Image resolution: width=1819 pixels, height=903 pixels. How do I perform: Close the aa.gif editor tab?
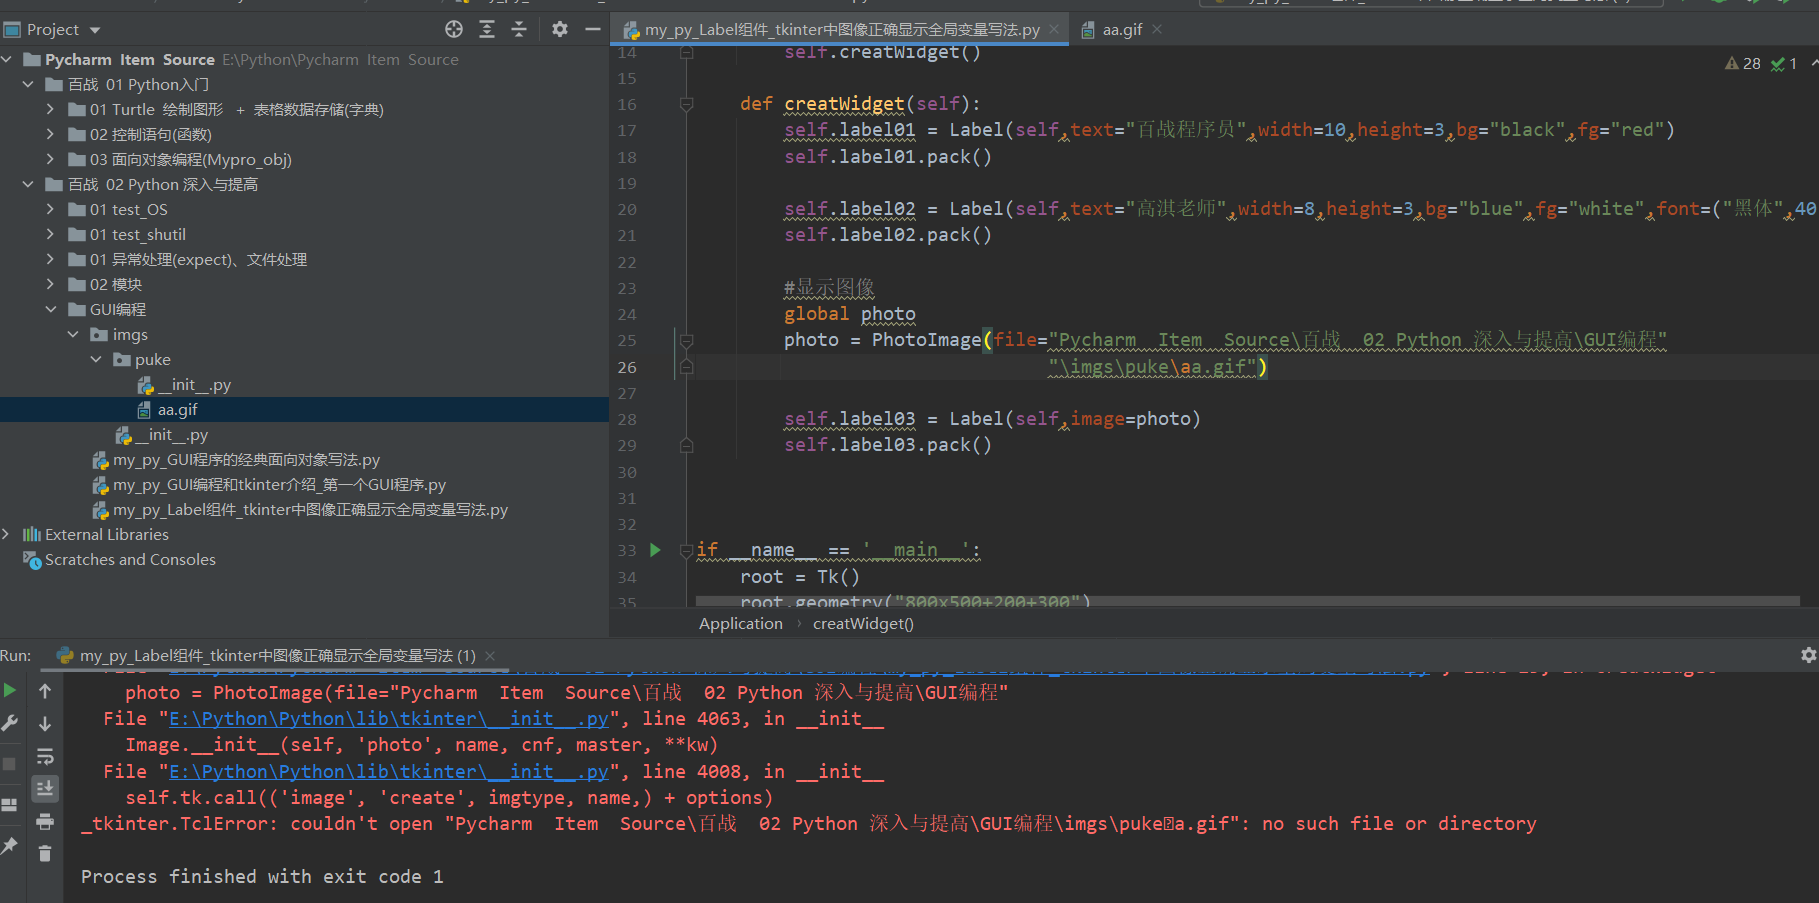[x=1157, y=30]
